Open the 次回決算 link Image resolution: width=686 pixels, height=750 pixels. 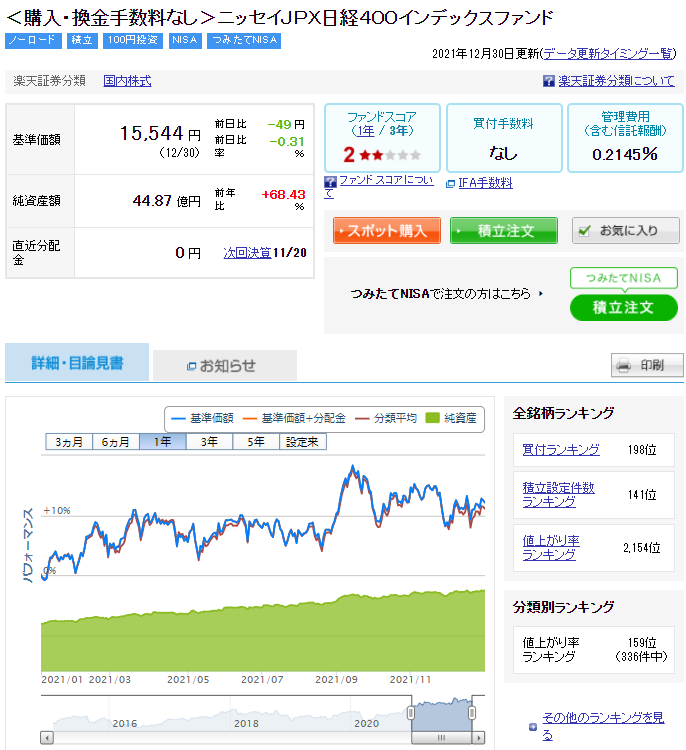(x=247, y=253)
